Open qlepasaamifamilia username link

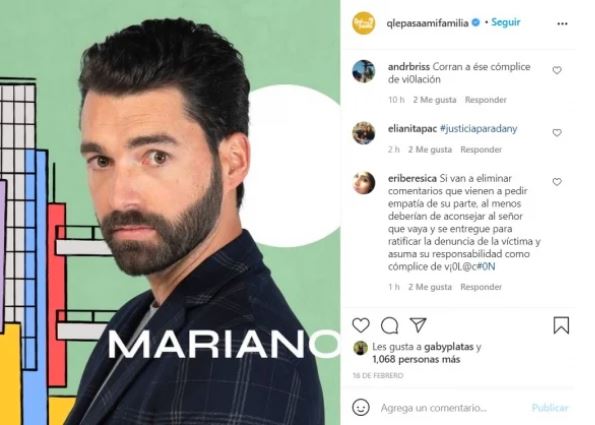427,23
